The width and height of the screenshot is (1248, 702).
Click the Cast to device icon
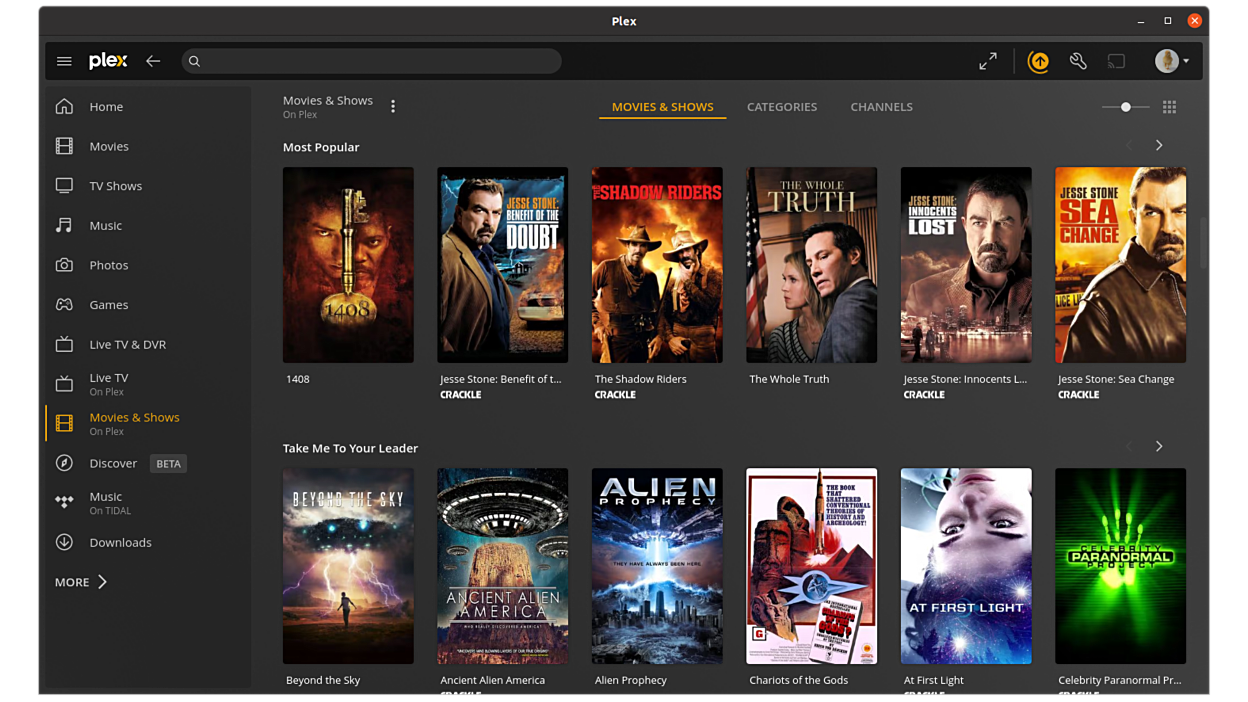point(1116,61)
